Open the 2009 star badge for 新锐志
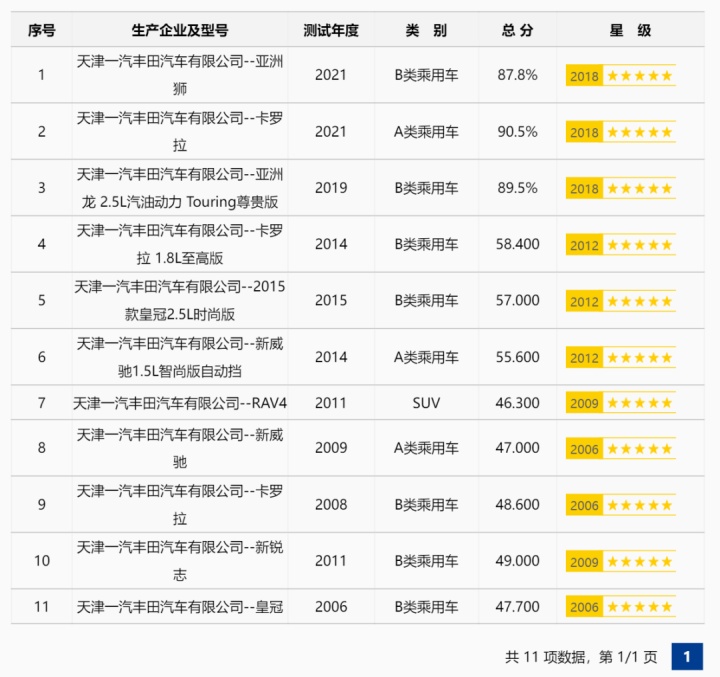The height and width of the screenshot is (677, 720). coord(620,561)
